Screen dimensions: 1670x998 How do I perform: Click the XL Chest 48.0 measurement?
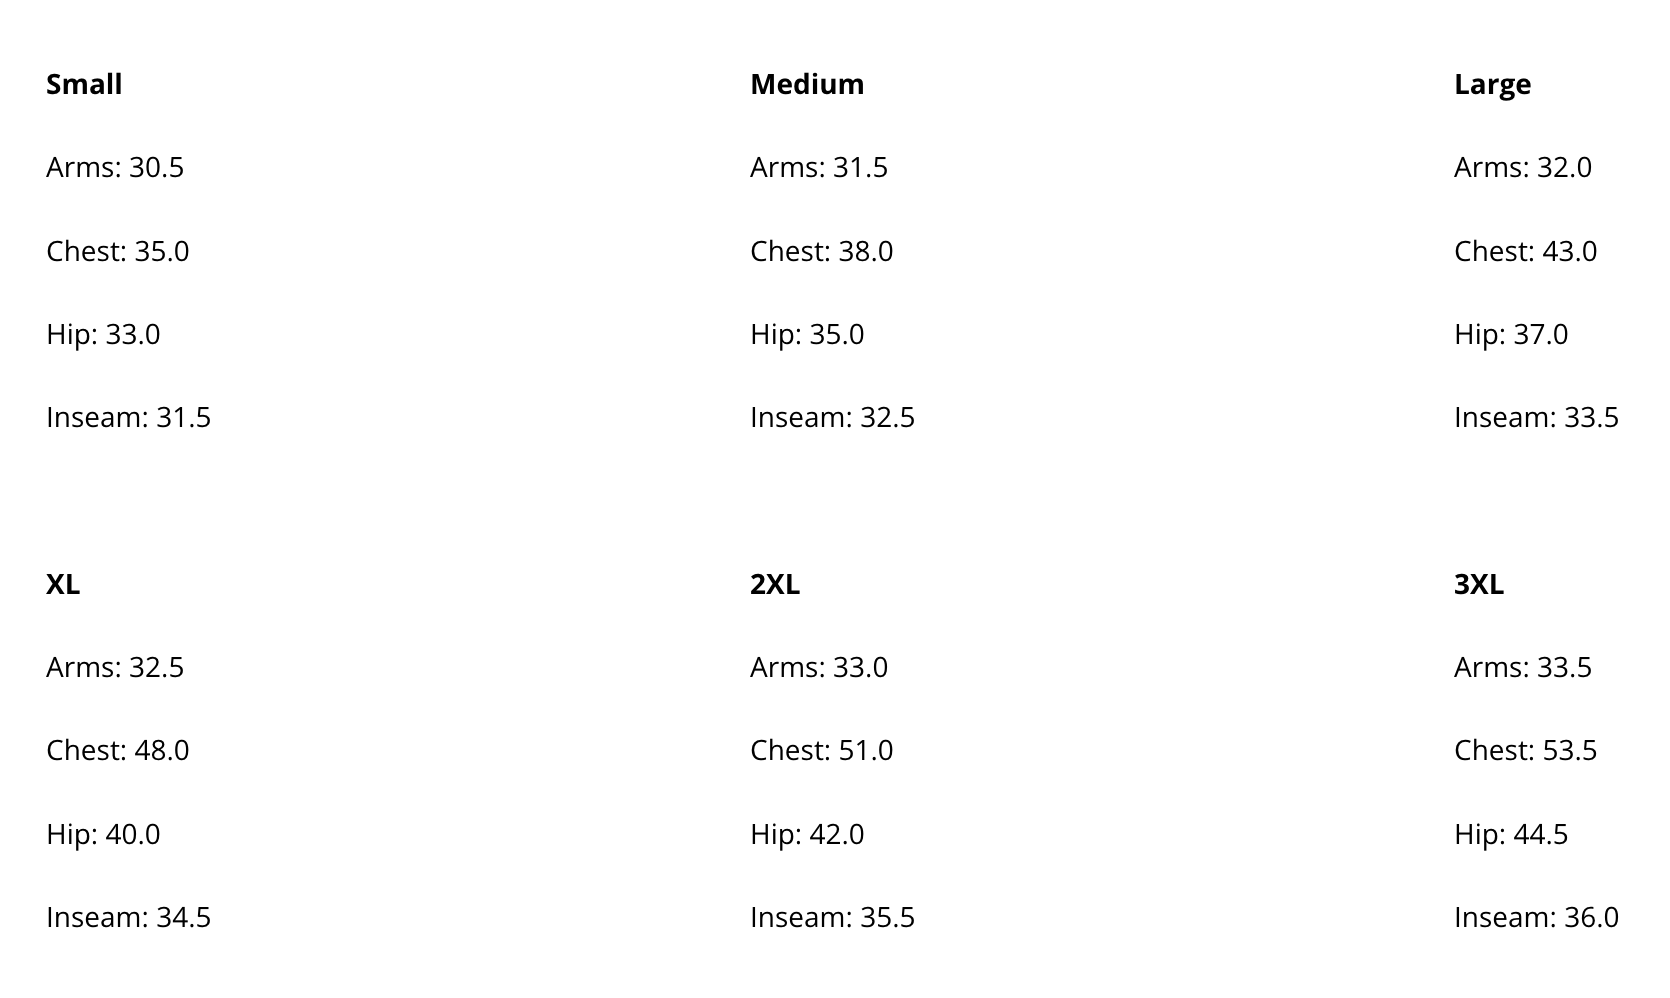coord(118,750)
